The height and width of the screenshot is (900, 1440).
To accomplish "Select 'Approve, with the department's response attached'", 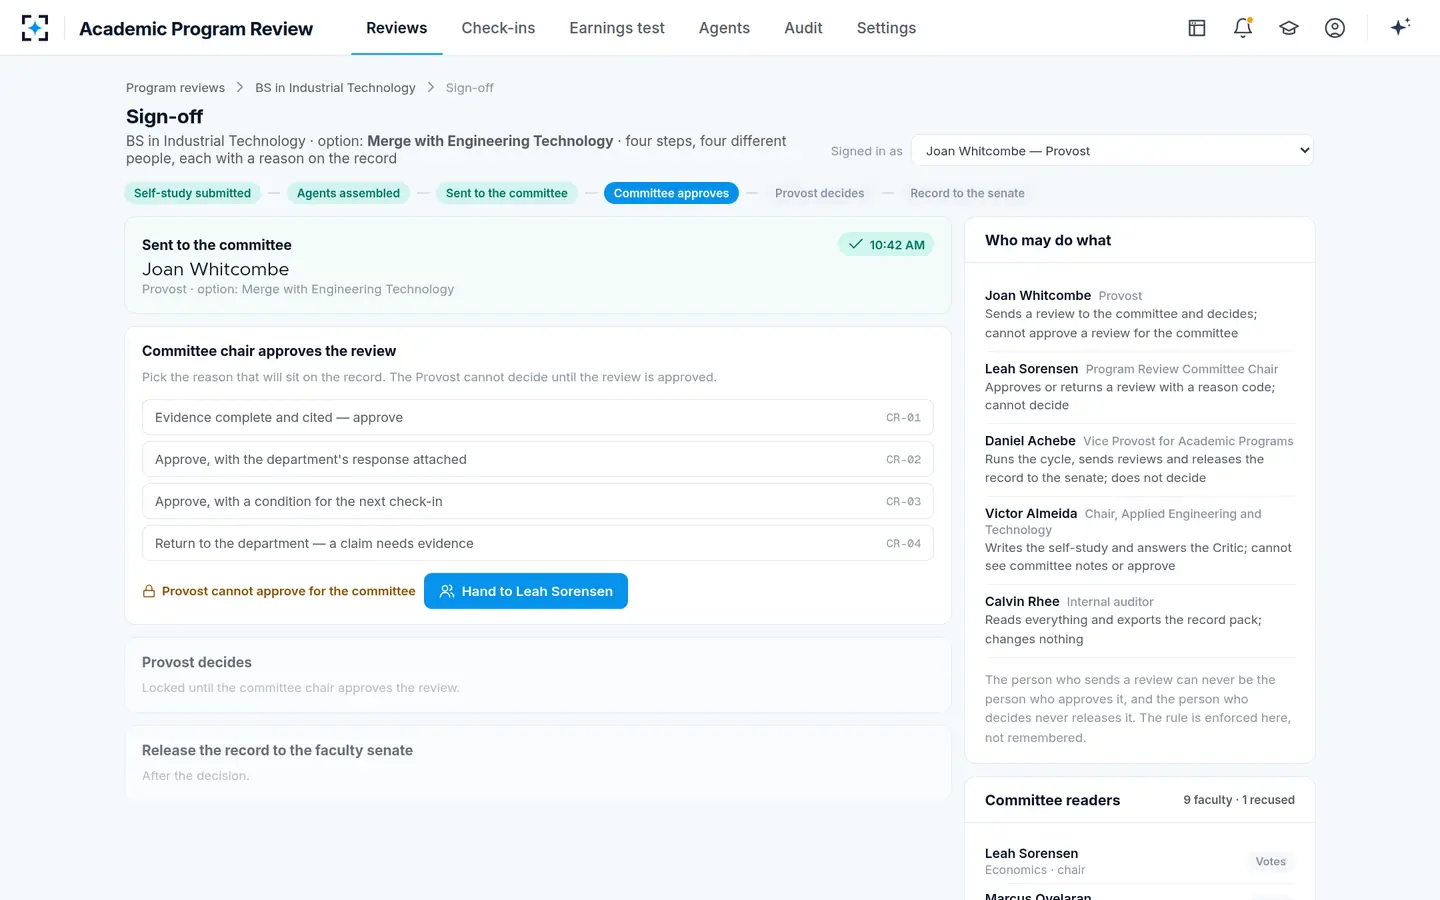I will tap(538, 459).
